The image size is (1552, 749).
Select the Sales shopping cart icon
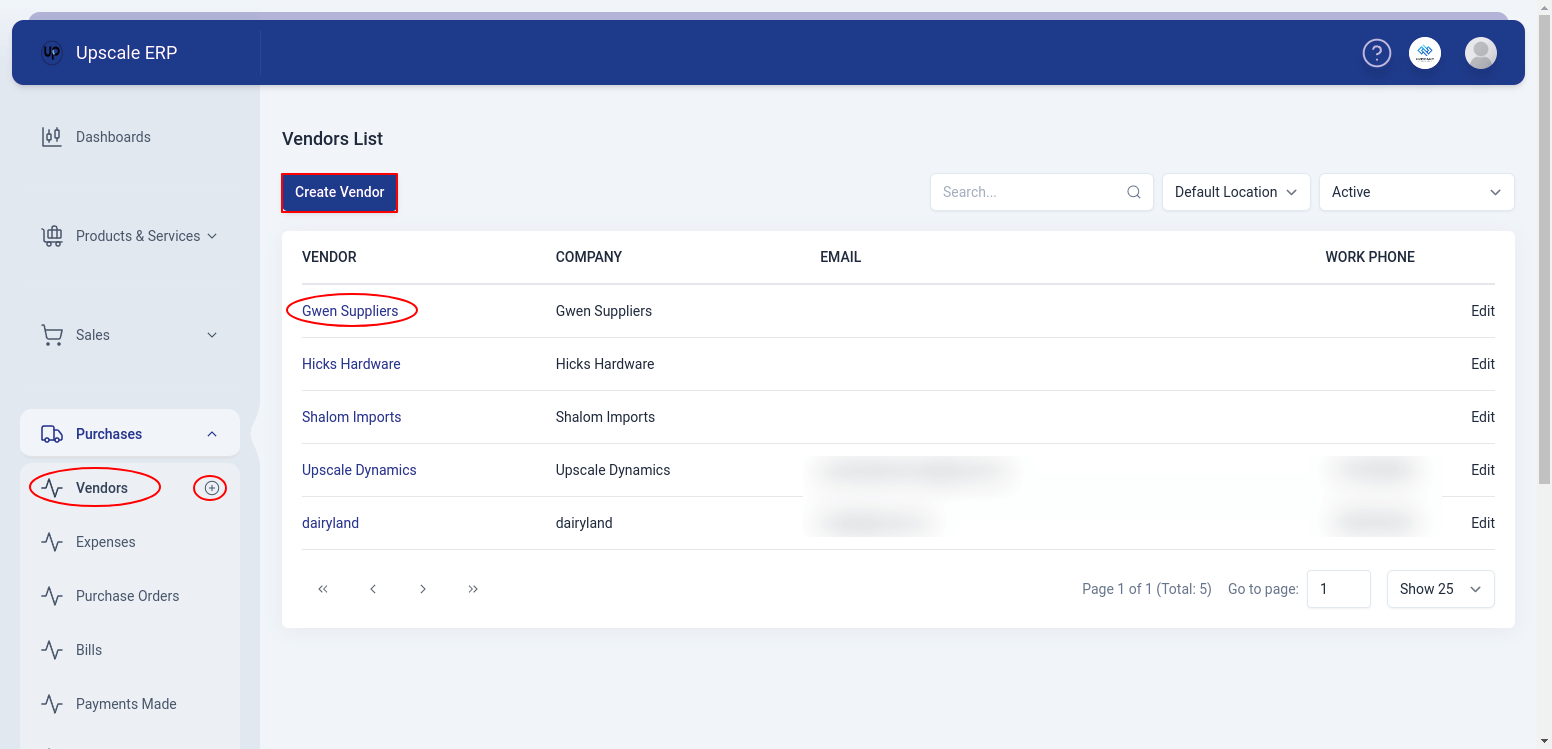[x=51, y=334]
